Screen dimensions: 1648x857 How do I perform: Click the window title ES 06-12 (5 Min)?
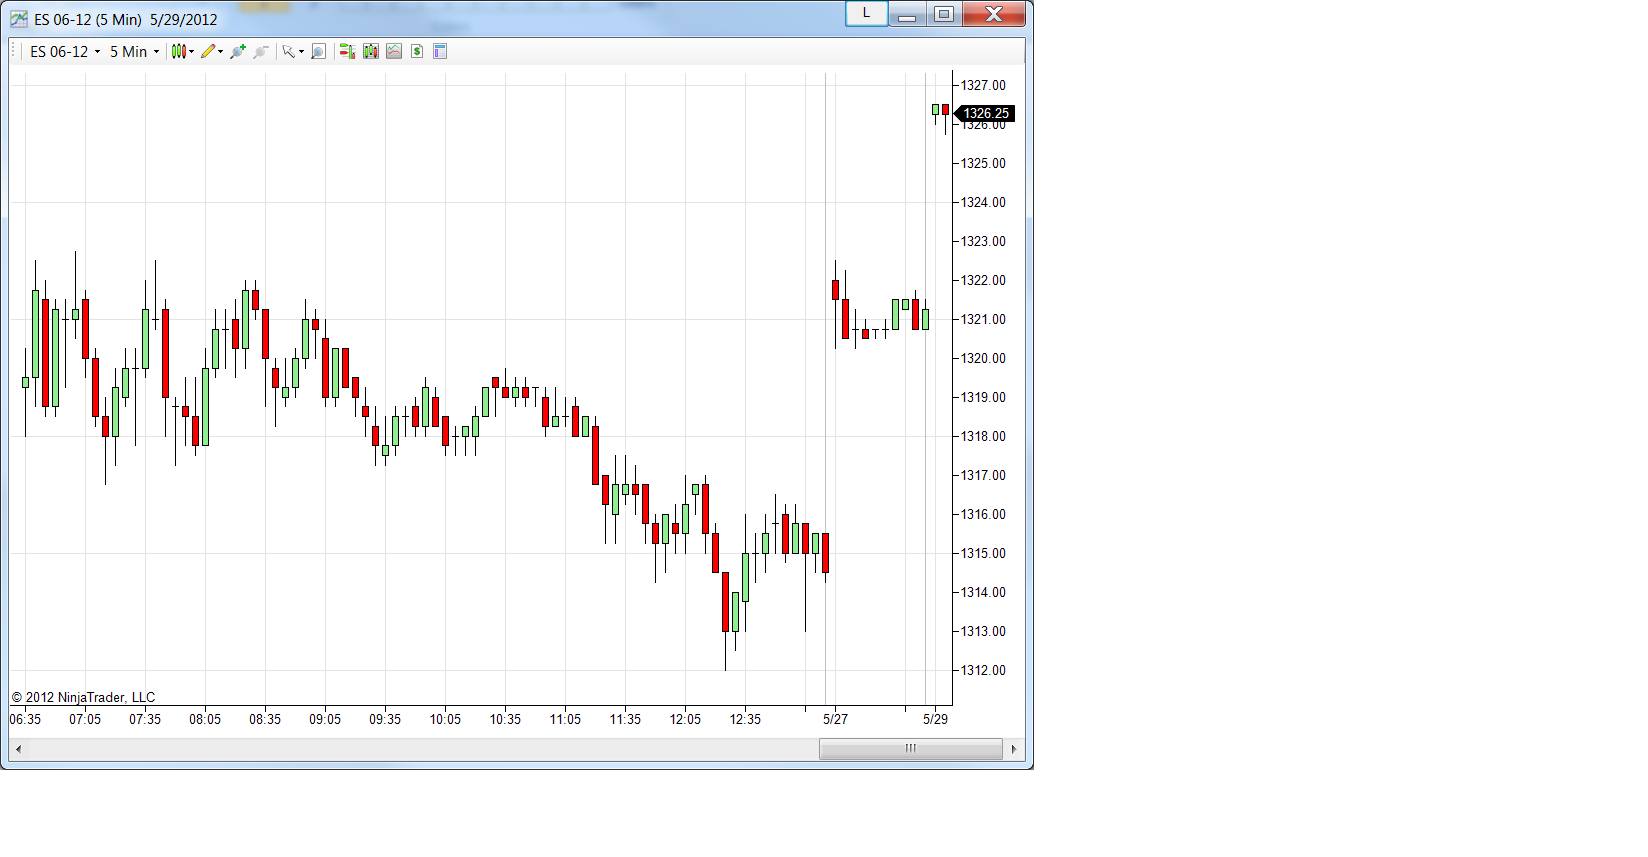coord(88,20)
